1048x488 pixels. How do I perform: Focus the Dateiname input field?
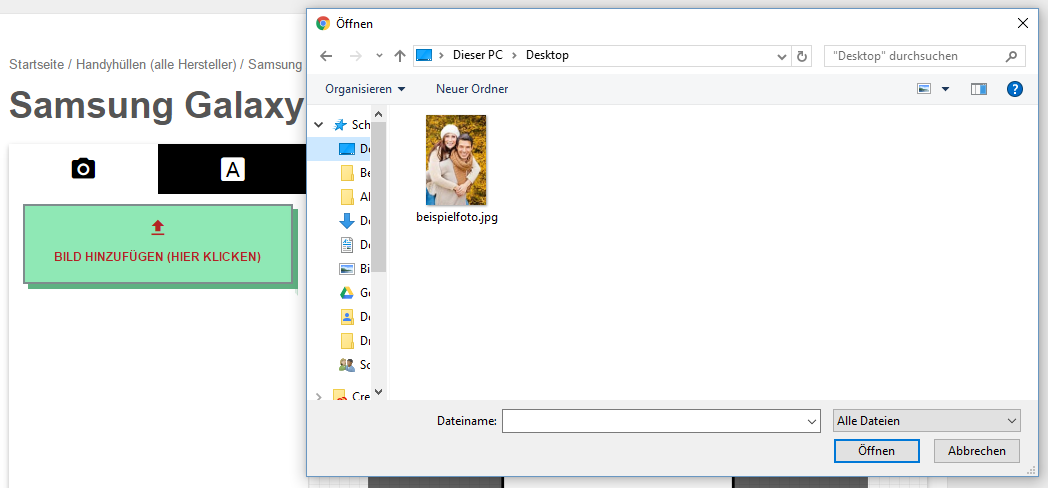[654, 421]
